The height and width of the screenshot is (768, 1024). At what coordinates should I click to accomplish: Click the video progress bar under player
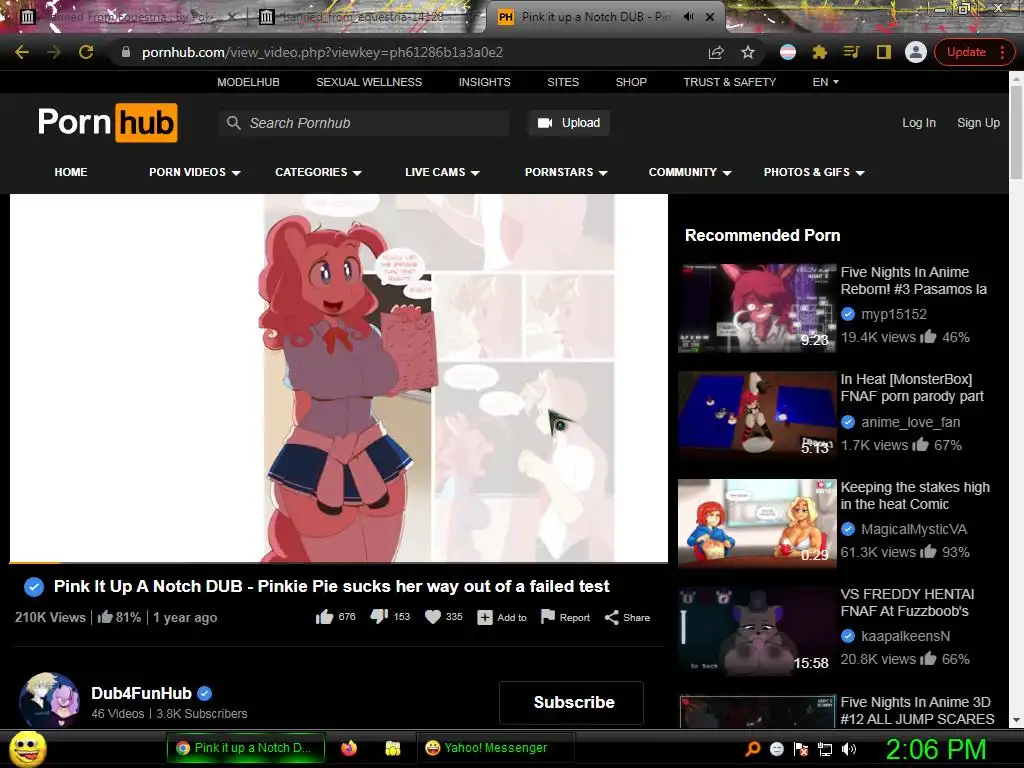(338, 562)
